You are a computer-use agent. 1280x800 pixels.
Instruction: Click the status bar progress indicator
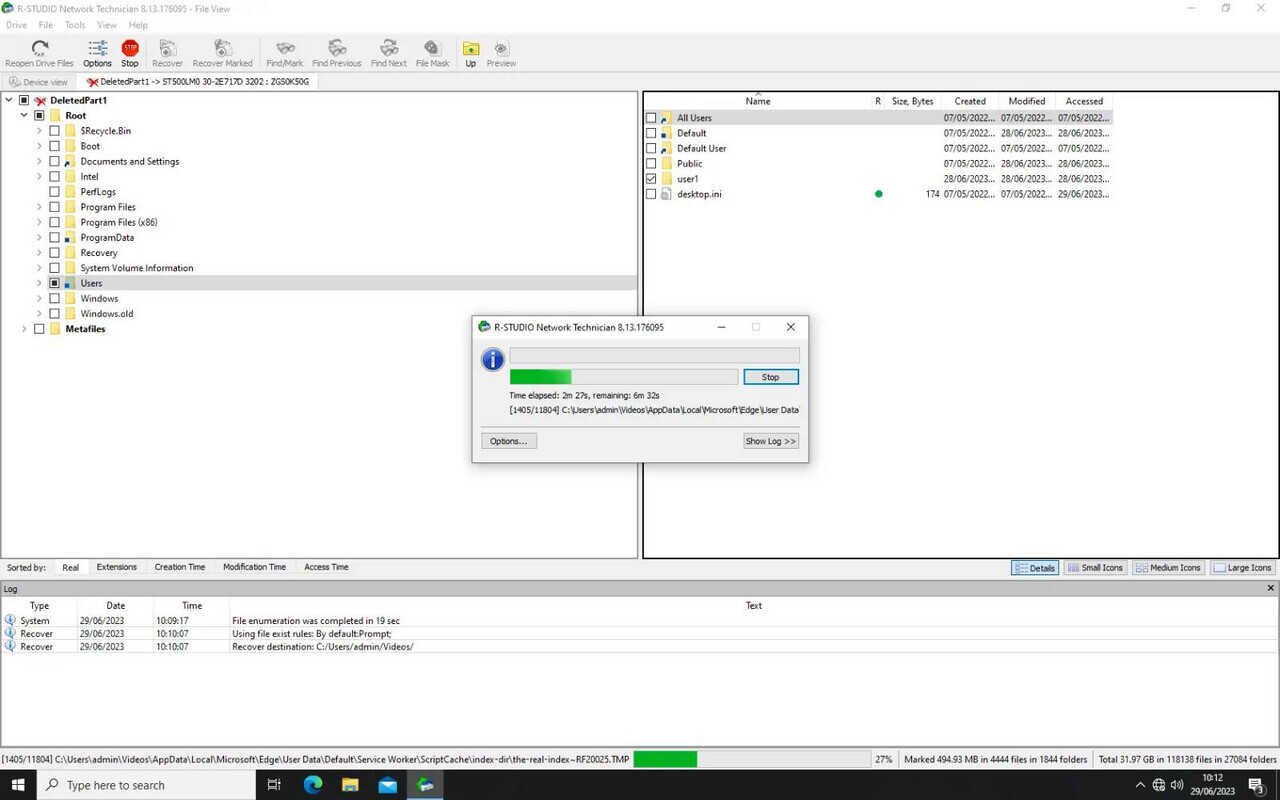(753, 759)
